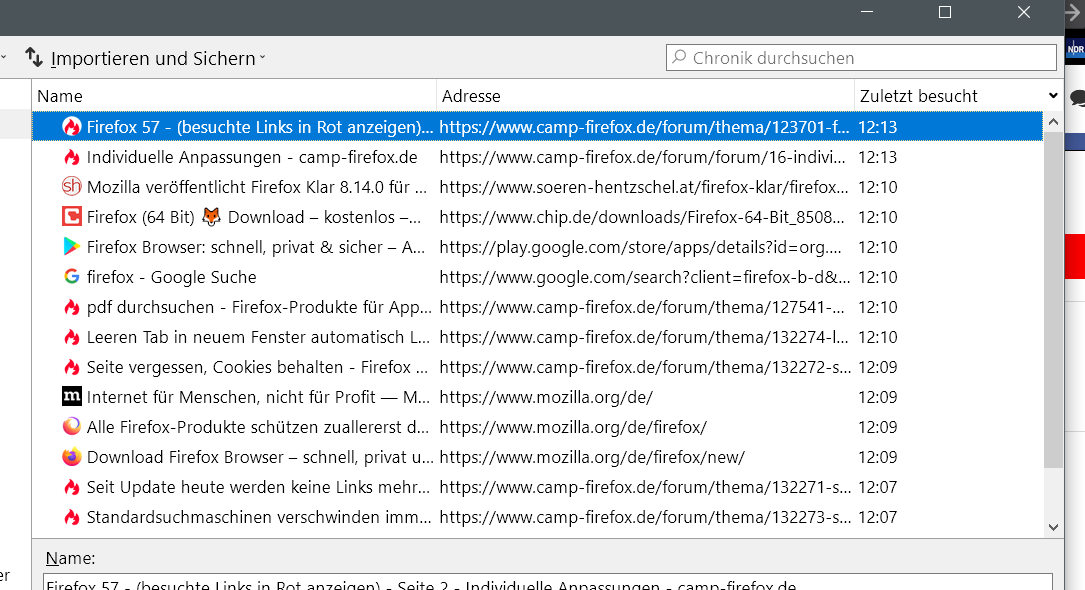
Task: Click into the Name text field at bottom
Action: pyautogui.click(x=548, y=582)
